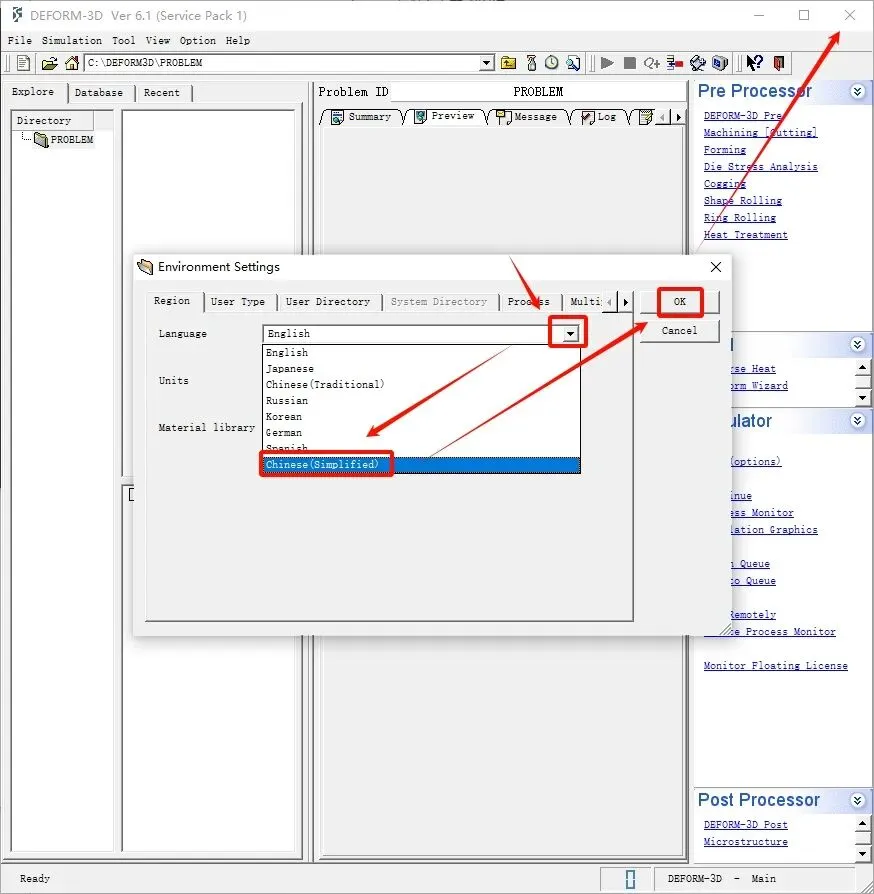Switch to the Database tab
This screenshot has width=874, height=894.
pos(99,92)
